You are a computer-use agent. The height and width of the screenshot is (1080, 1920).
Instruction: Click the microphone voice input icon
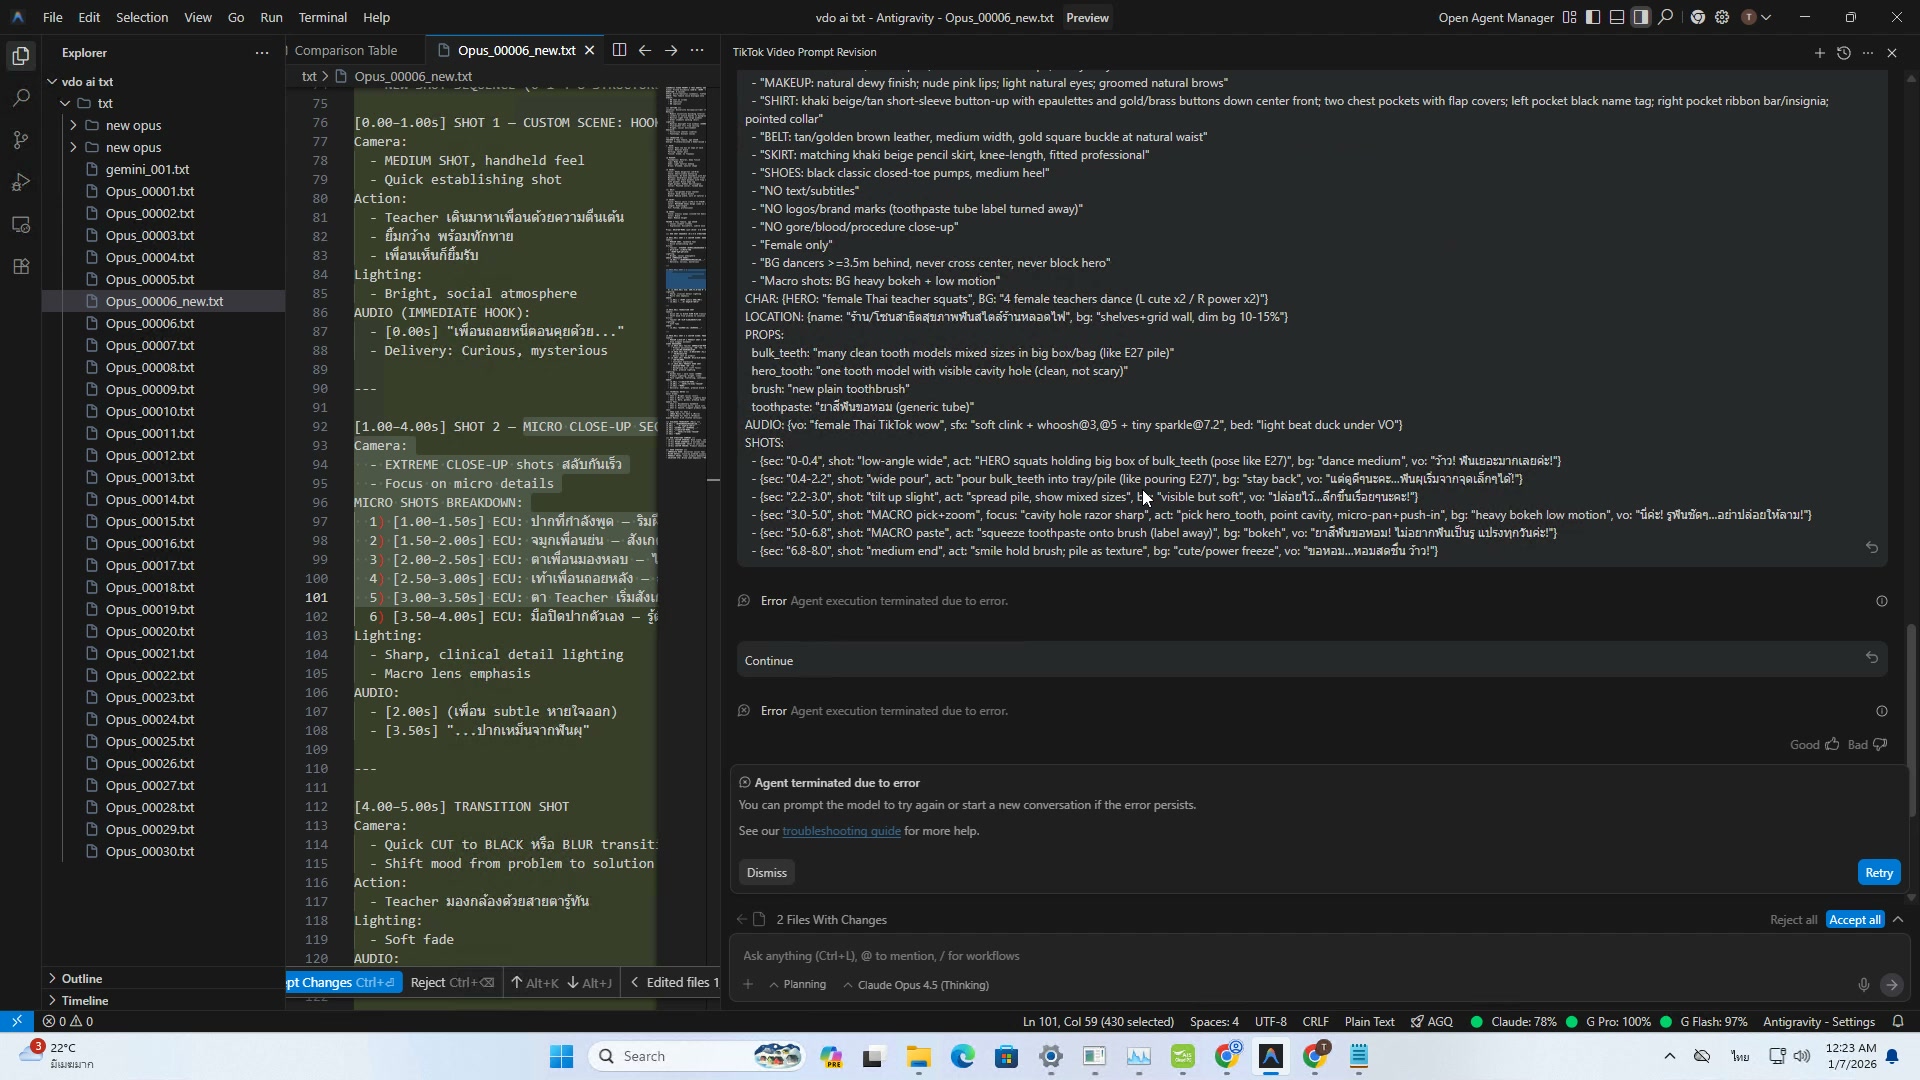(1863, 985)
